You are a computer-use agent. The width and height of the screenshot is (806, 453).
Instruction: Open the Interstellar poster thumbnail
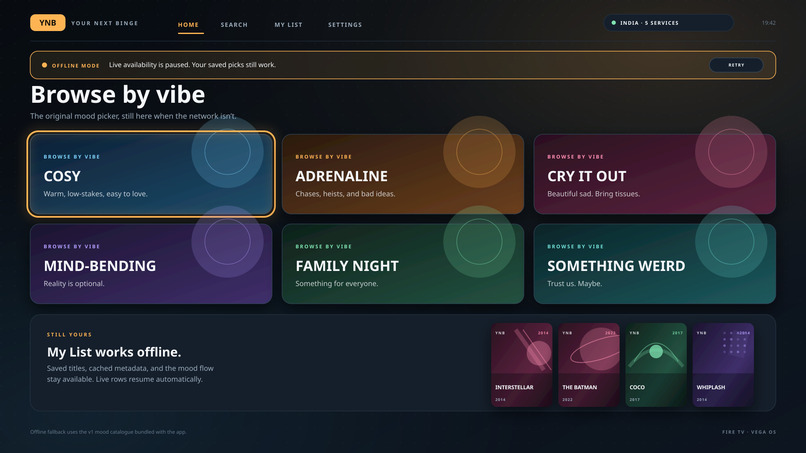click(x=522, y=365)
